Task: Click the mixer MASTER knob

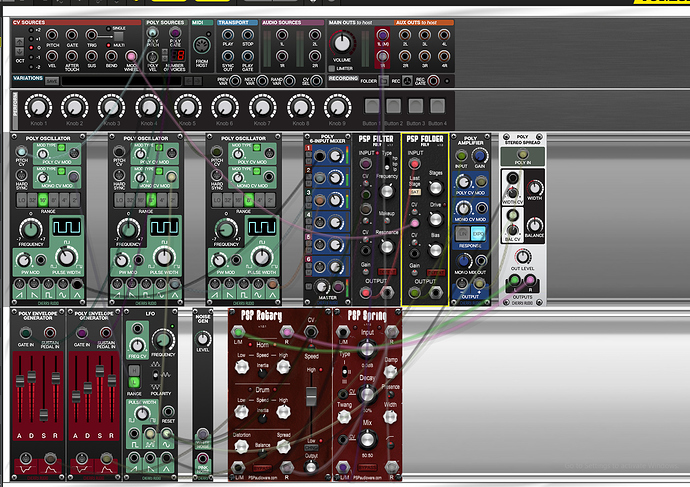Action: (322, 287)
